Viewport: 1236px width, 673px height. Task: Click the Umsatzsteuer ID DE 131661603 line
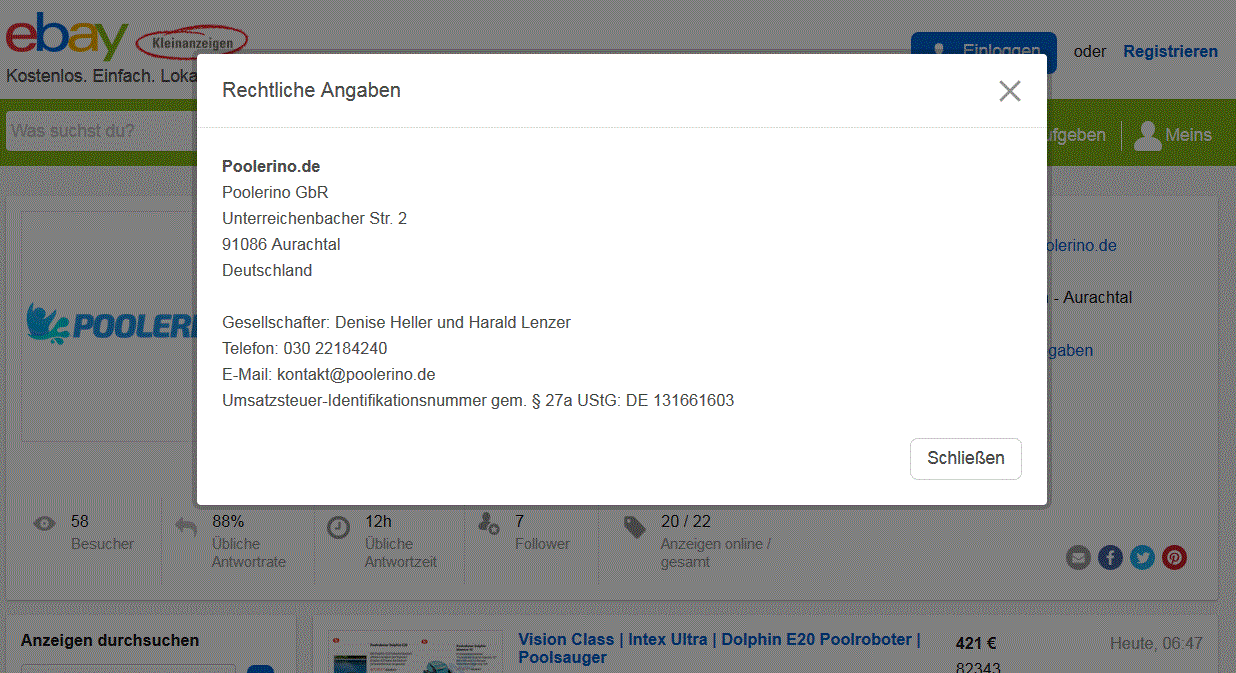tap(478, 400)
